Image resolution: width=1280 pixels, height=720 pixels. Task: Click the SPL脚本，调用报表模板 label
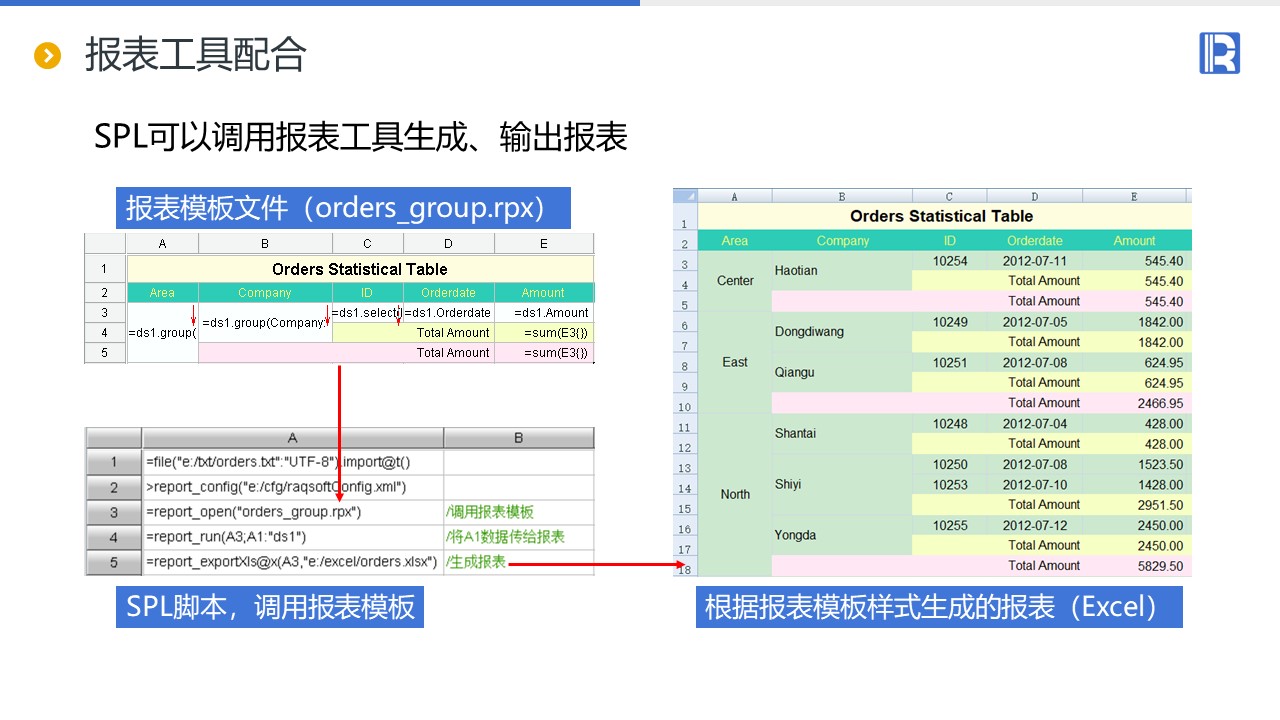point(270,607)
